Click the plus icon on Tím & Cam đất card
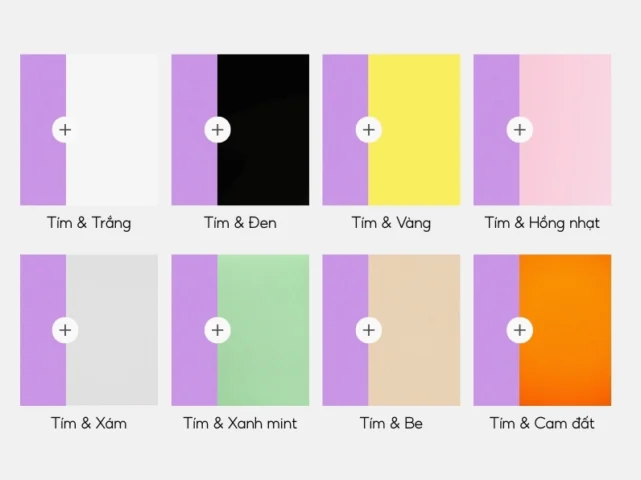641x480 pixels. [520, 330]
